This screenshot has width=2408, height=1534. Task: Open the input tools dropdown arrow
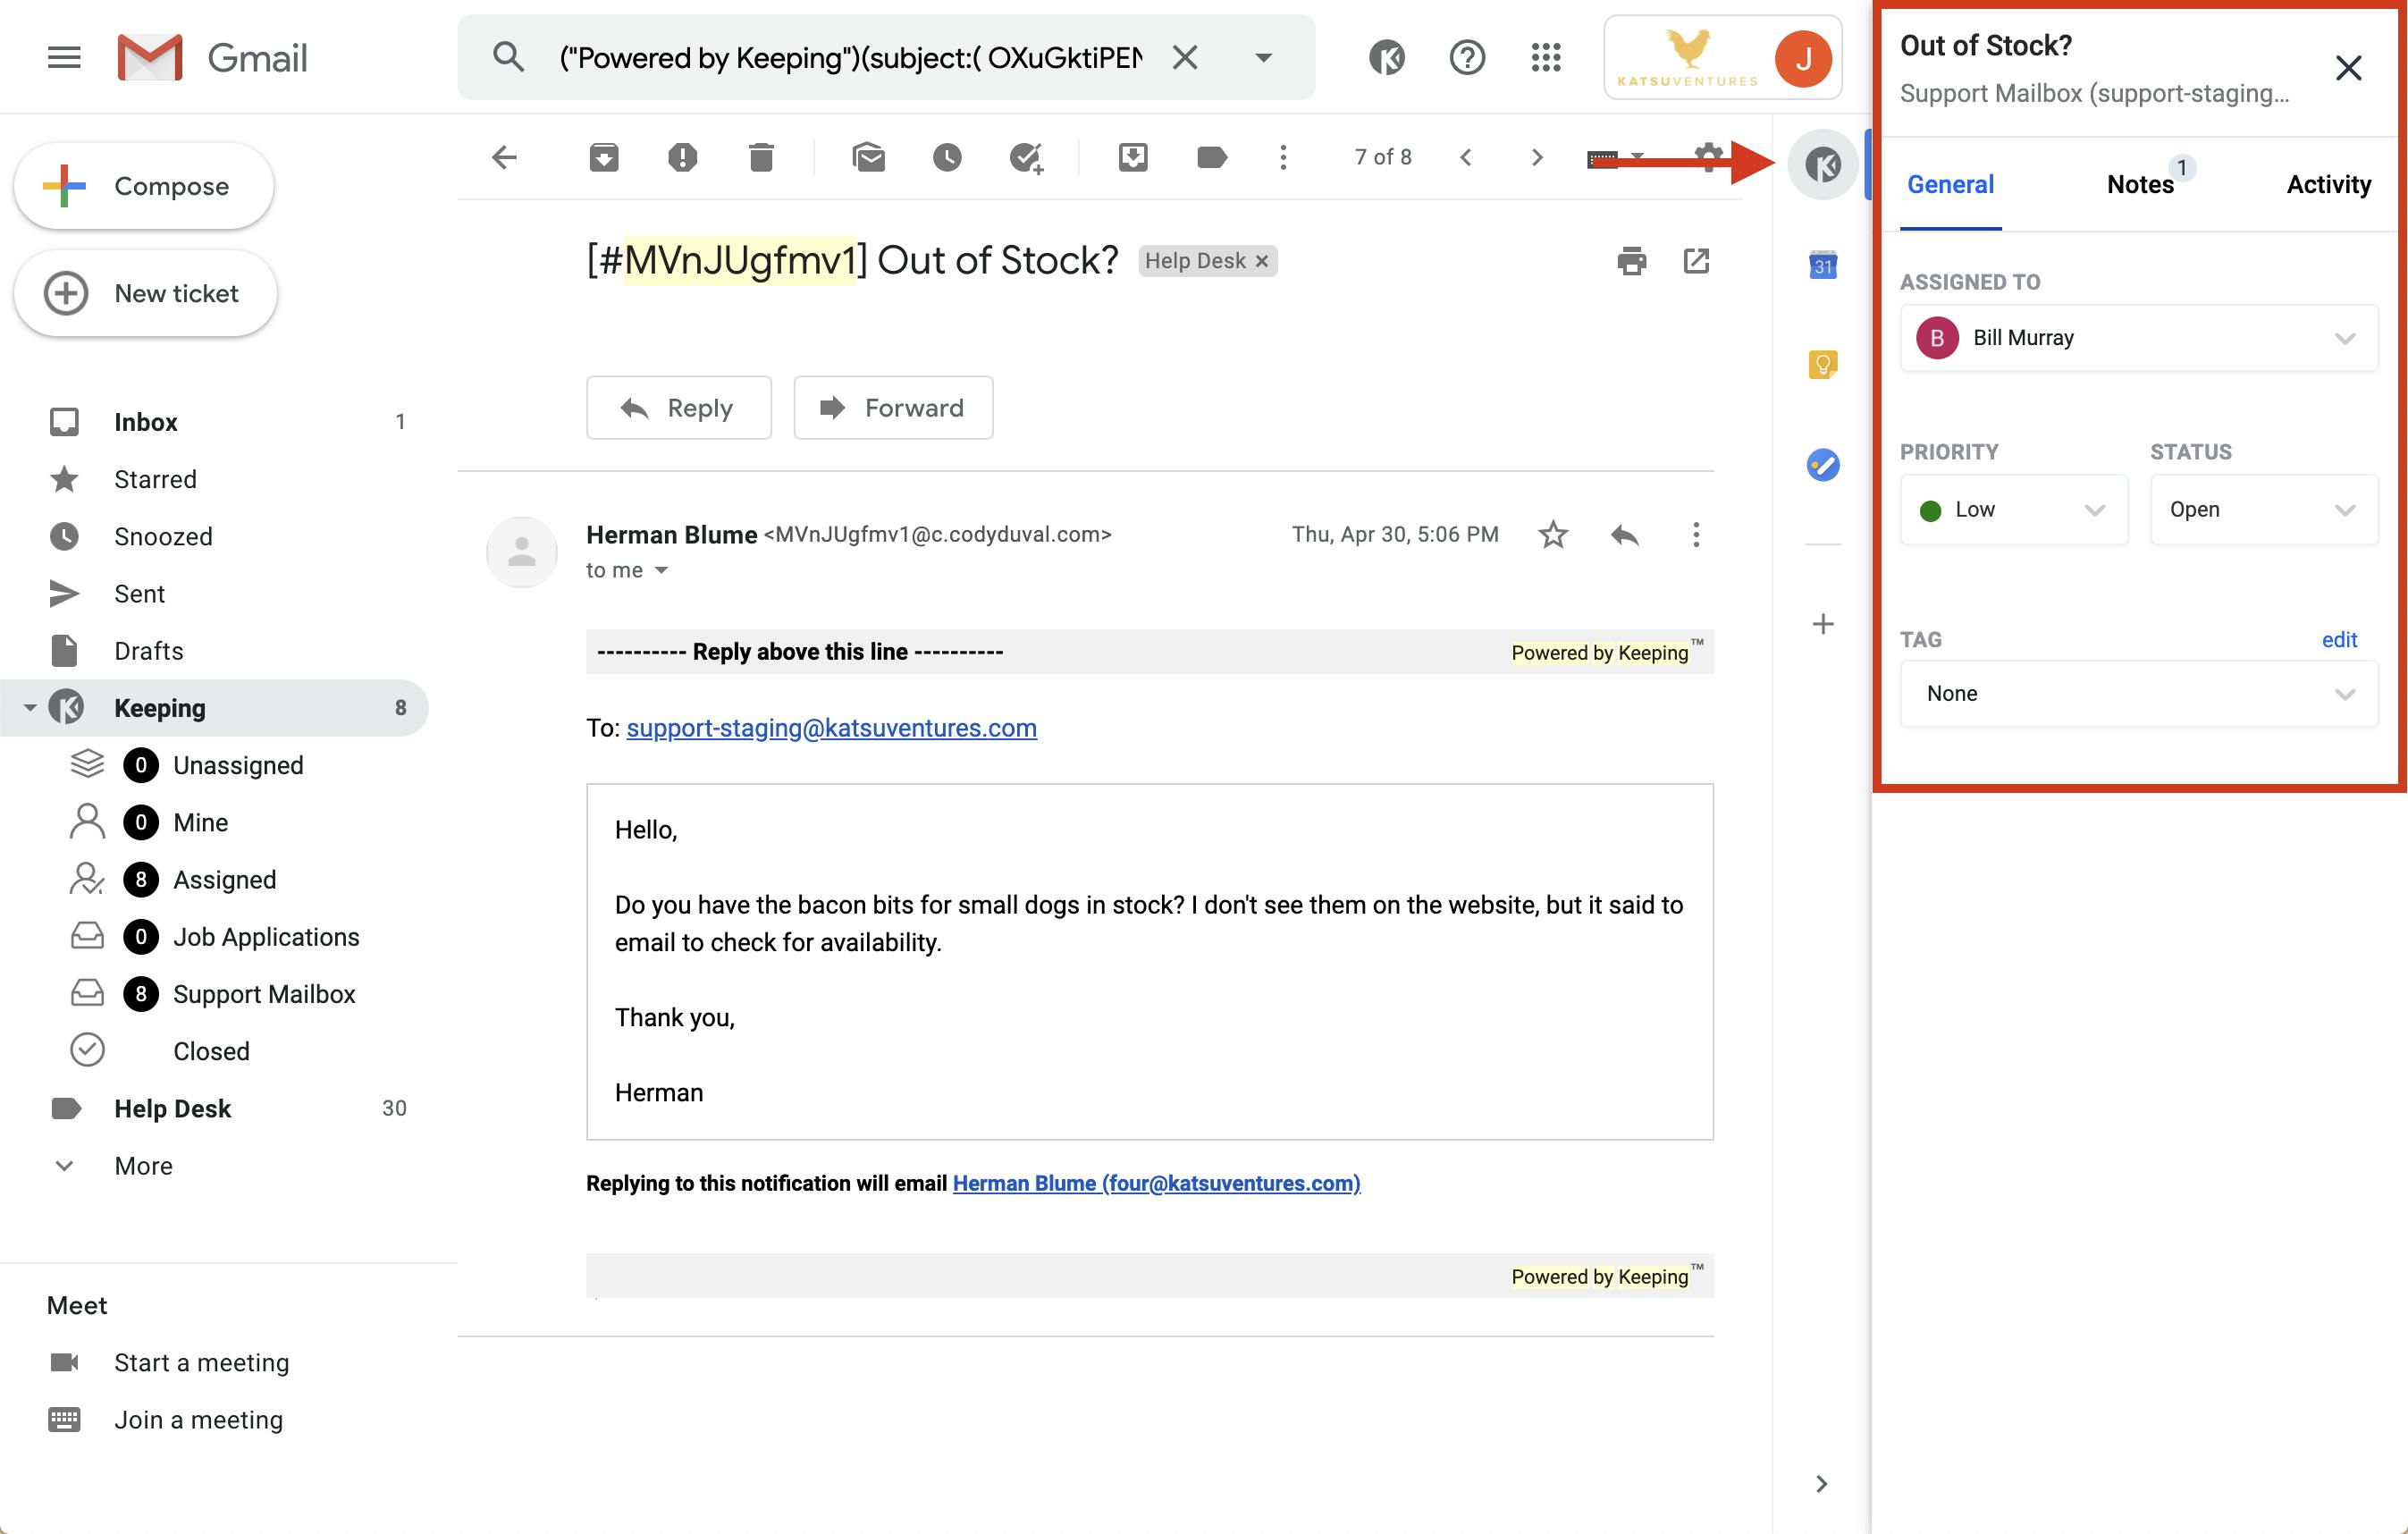[1637, 157]
